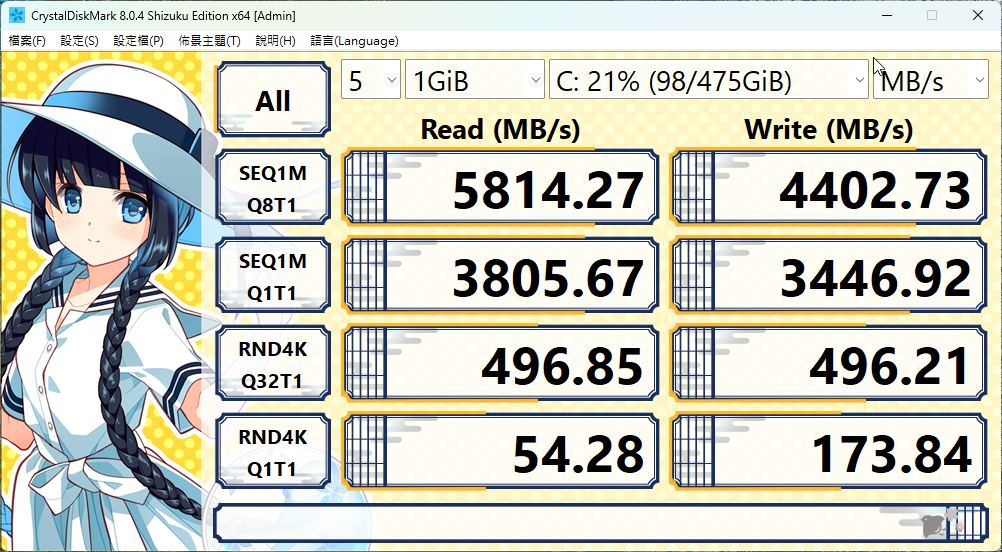Change the MB/s unit dropdown
The width and height of the screenshot is (1002, 552).
point(930,81)
